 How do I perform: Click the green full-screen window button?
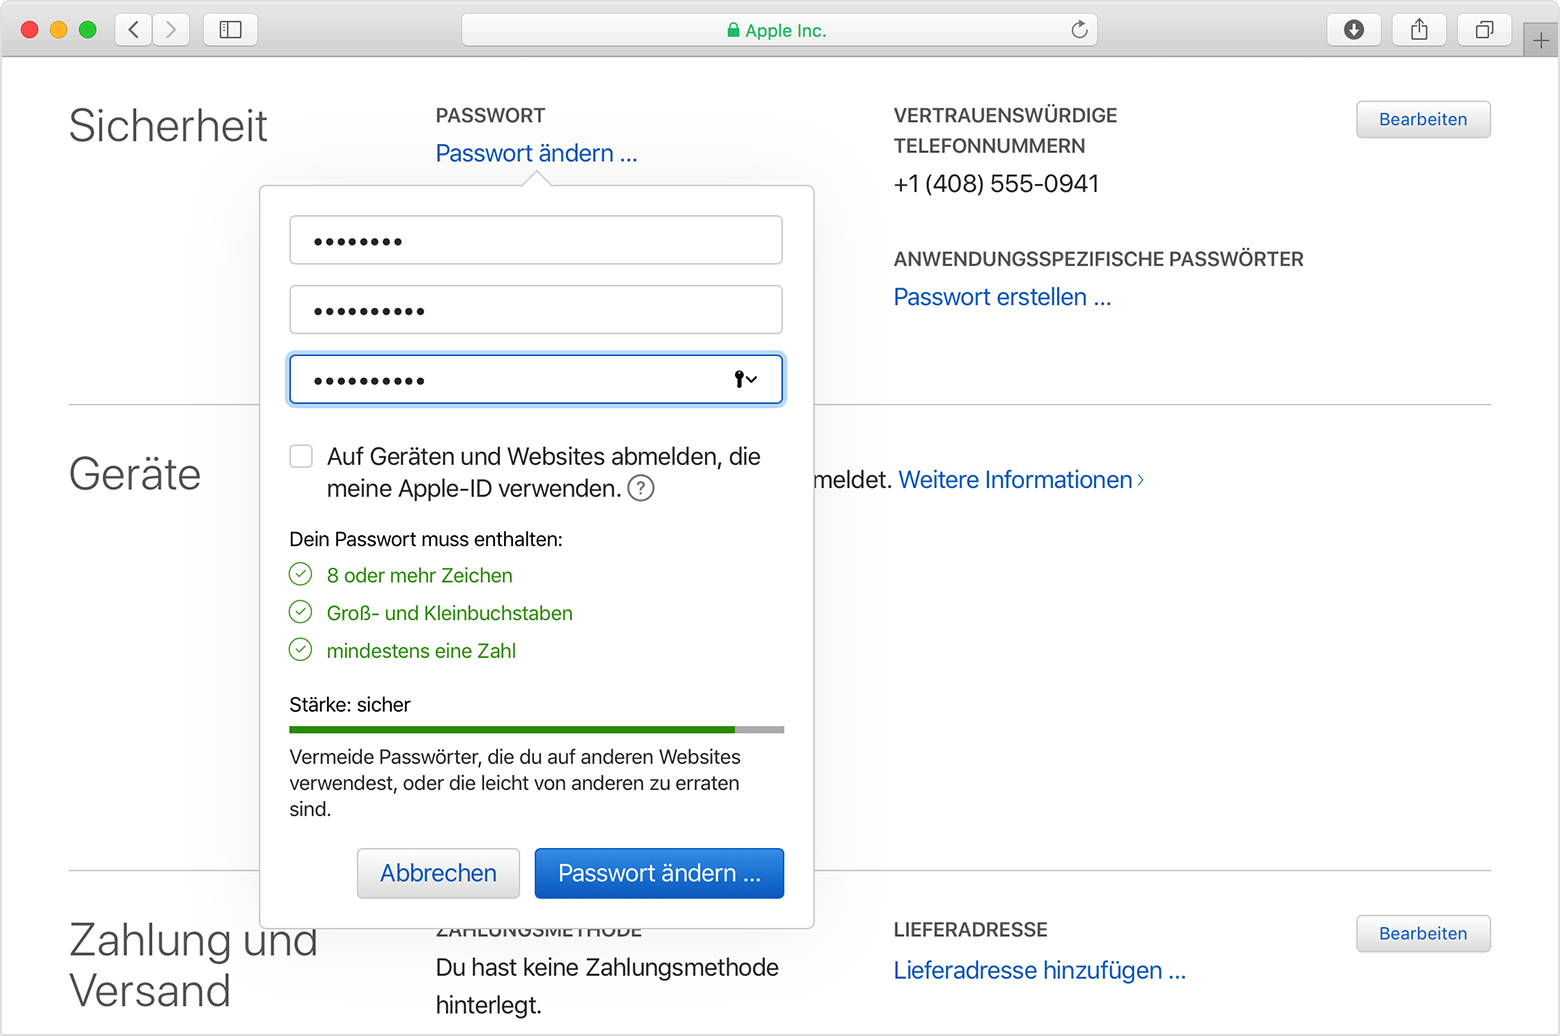point(88,30)
